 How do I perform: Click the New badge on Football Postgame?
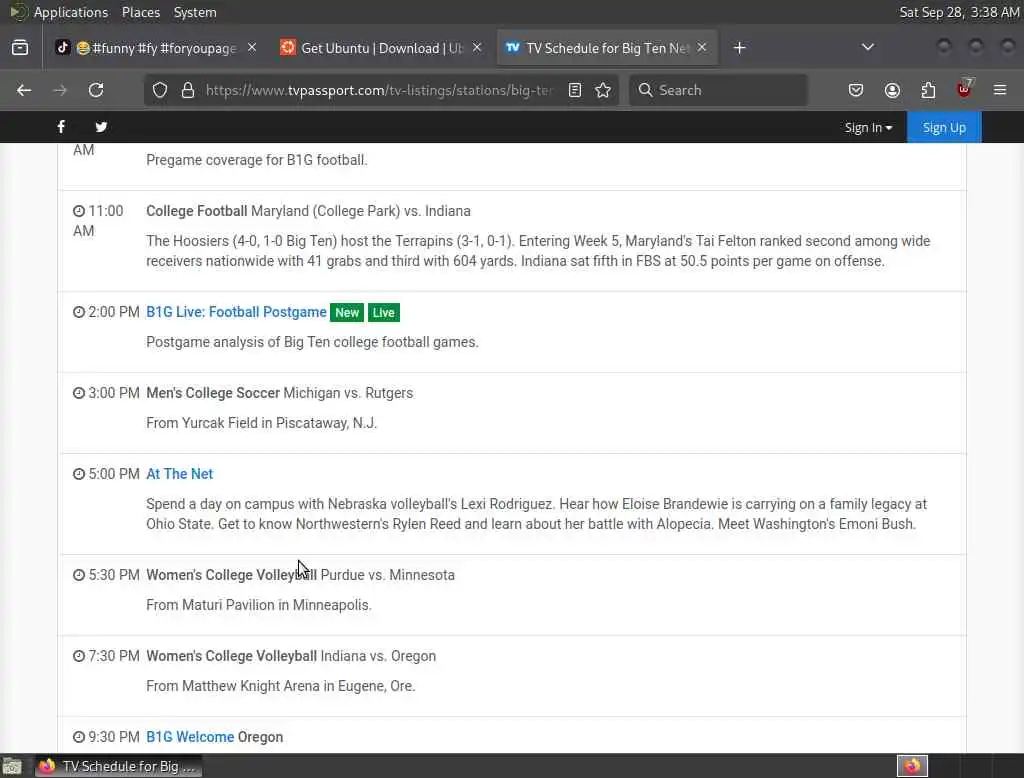click(347, 313)
